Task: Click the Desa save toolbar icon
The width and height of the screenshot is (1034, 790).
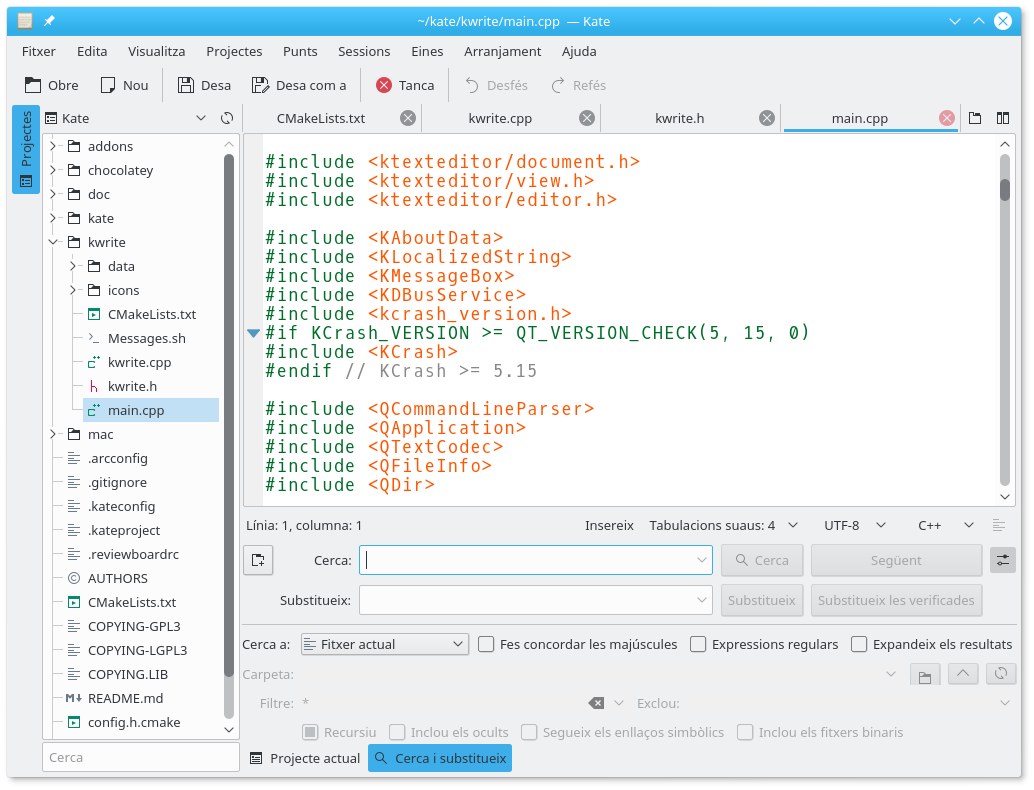Action: (186, 85)
